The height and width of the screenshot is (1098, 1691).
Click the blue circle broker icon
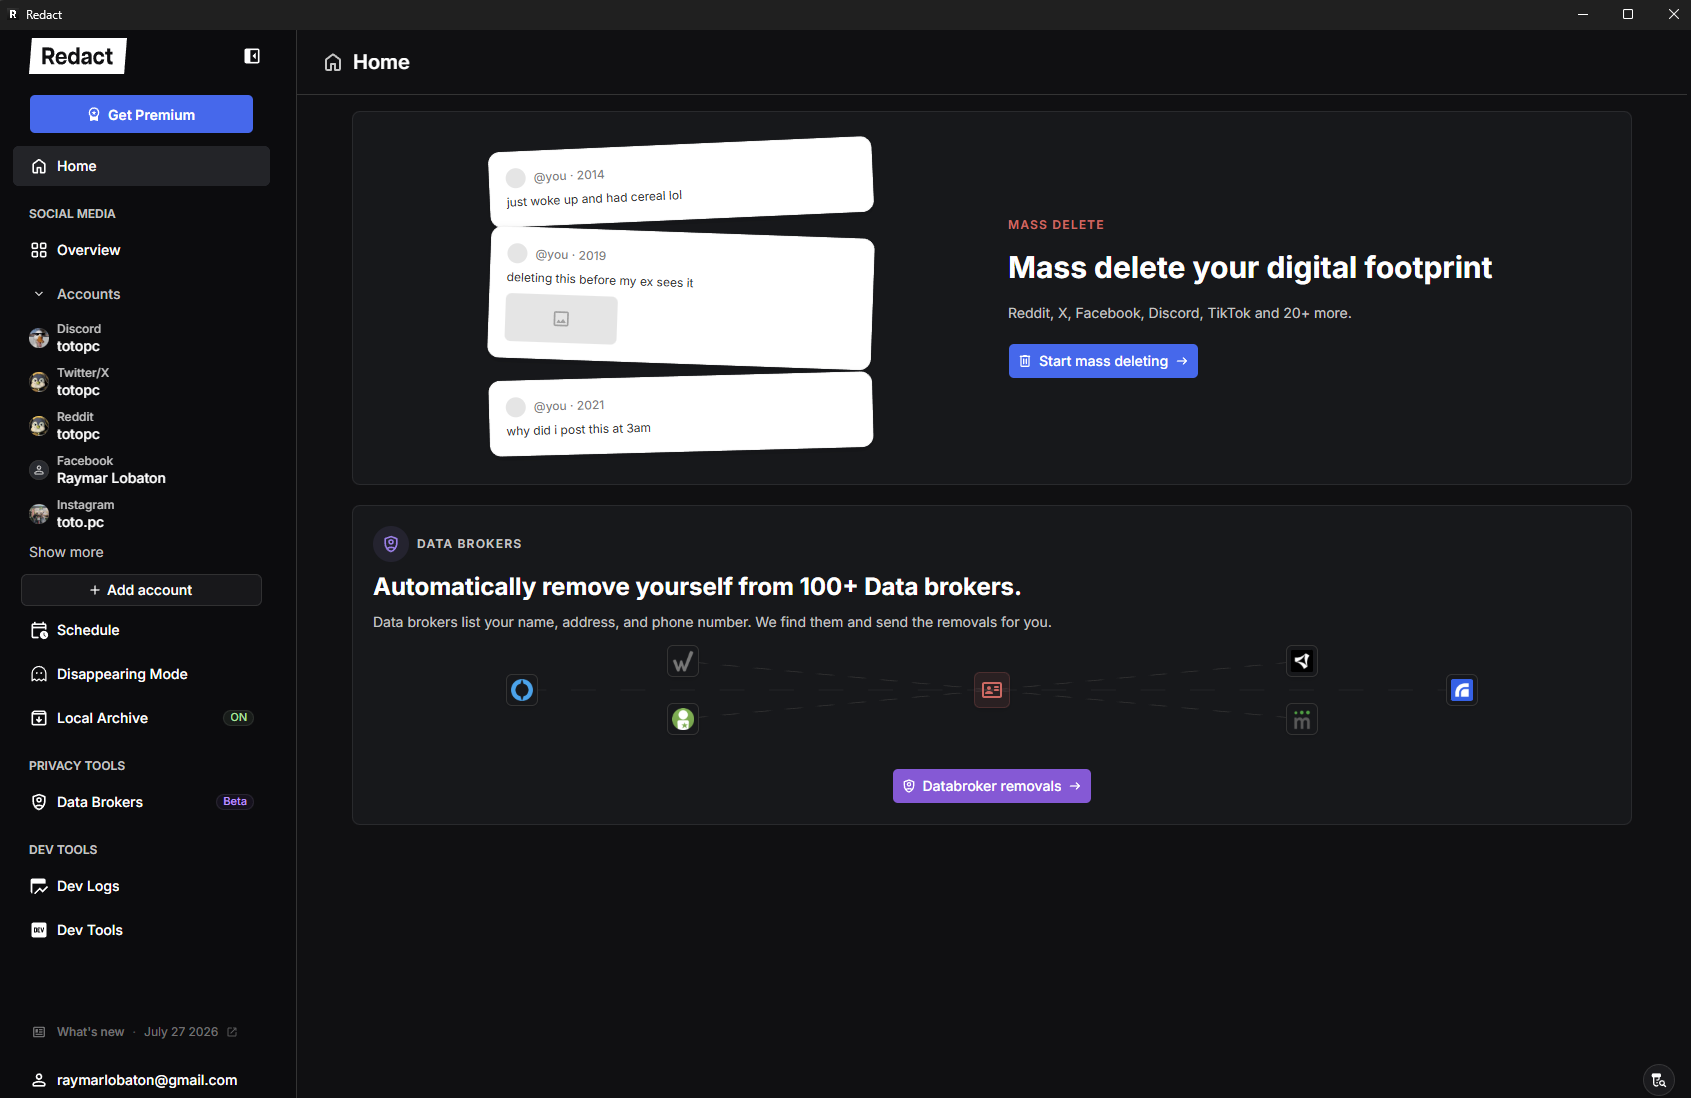(x=522, y=690)
